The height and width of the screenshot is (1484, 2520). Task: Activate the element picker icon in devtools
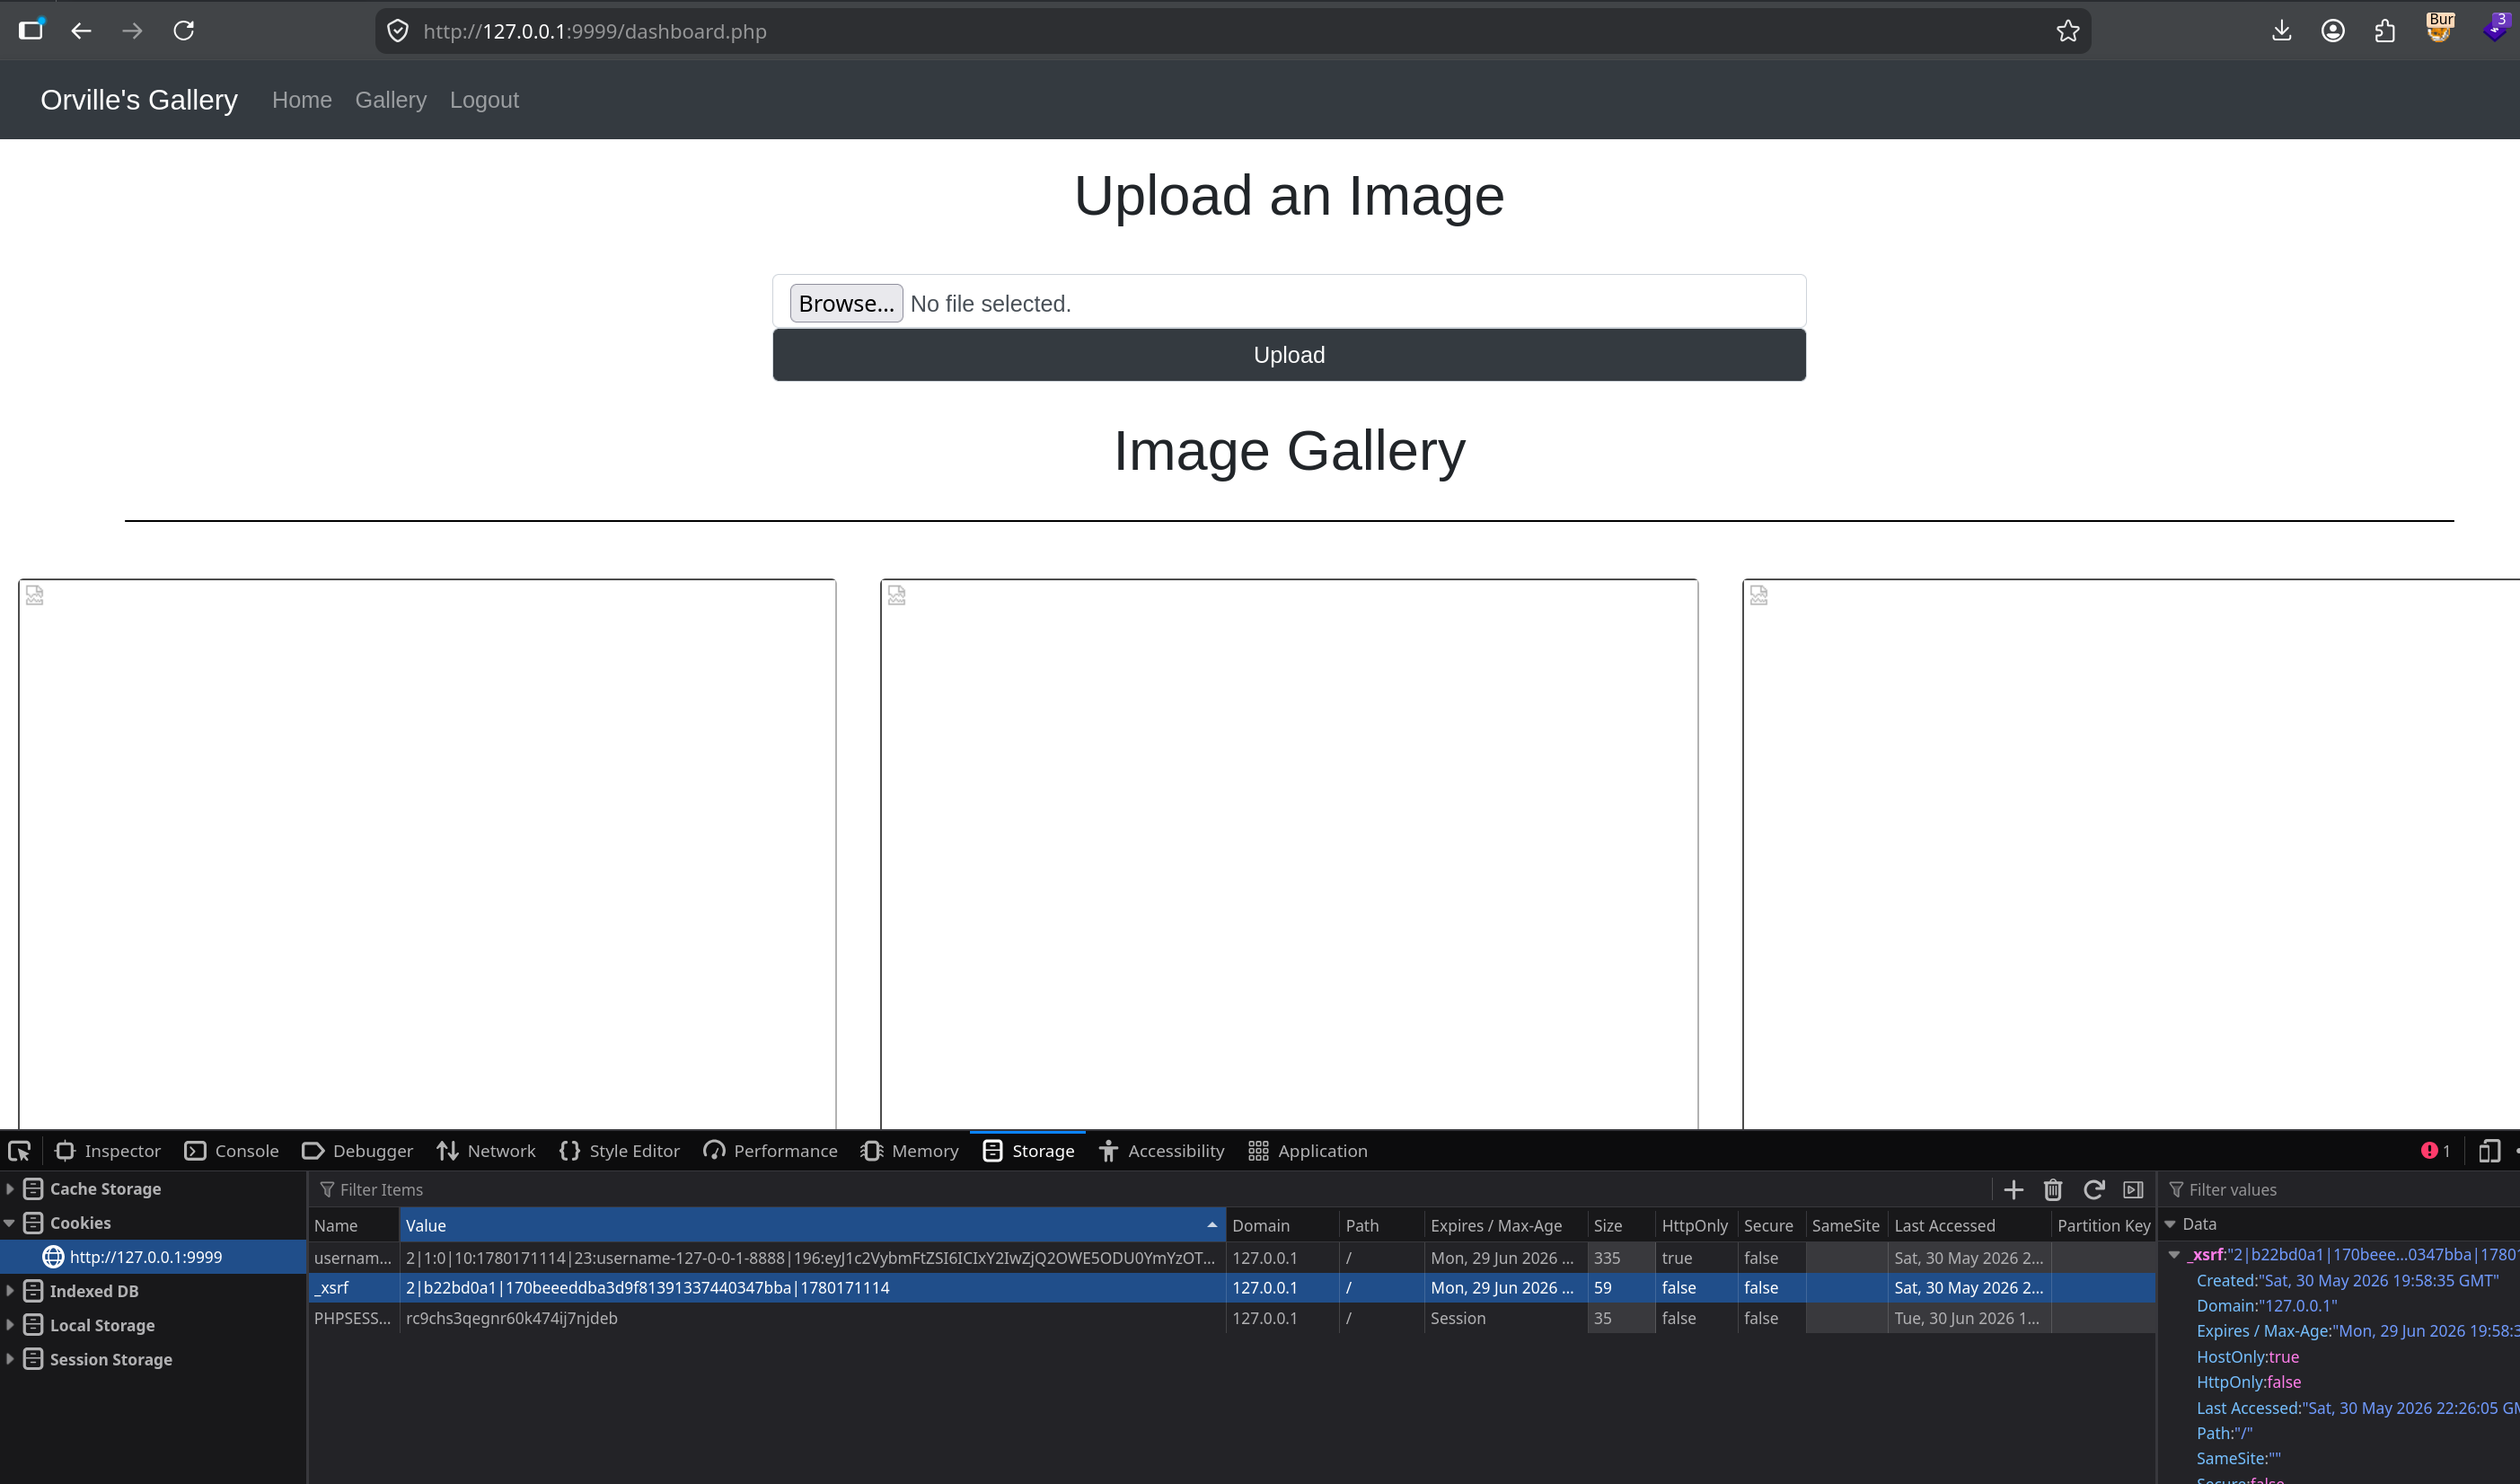click(x=20, y=1151)
